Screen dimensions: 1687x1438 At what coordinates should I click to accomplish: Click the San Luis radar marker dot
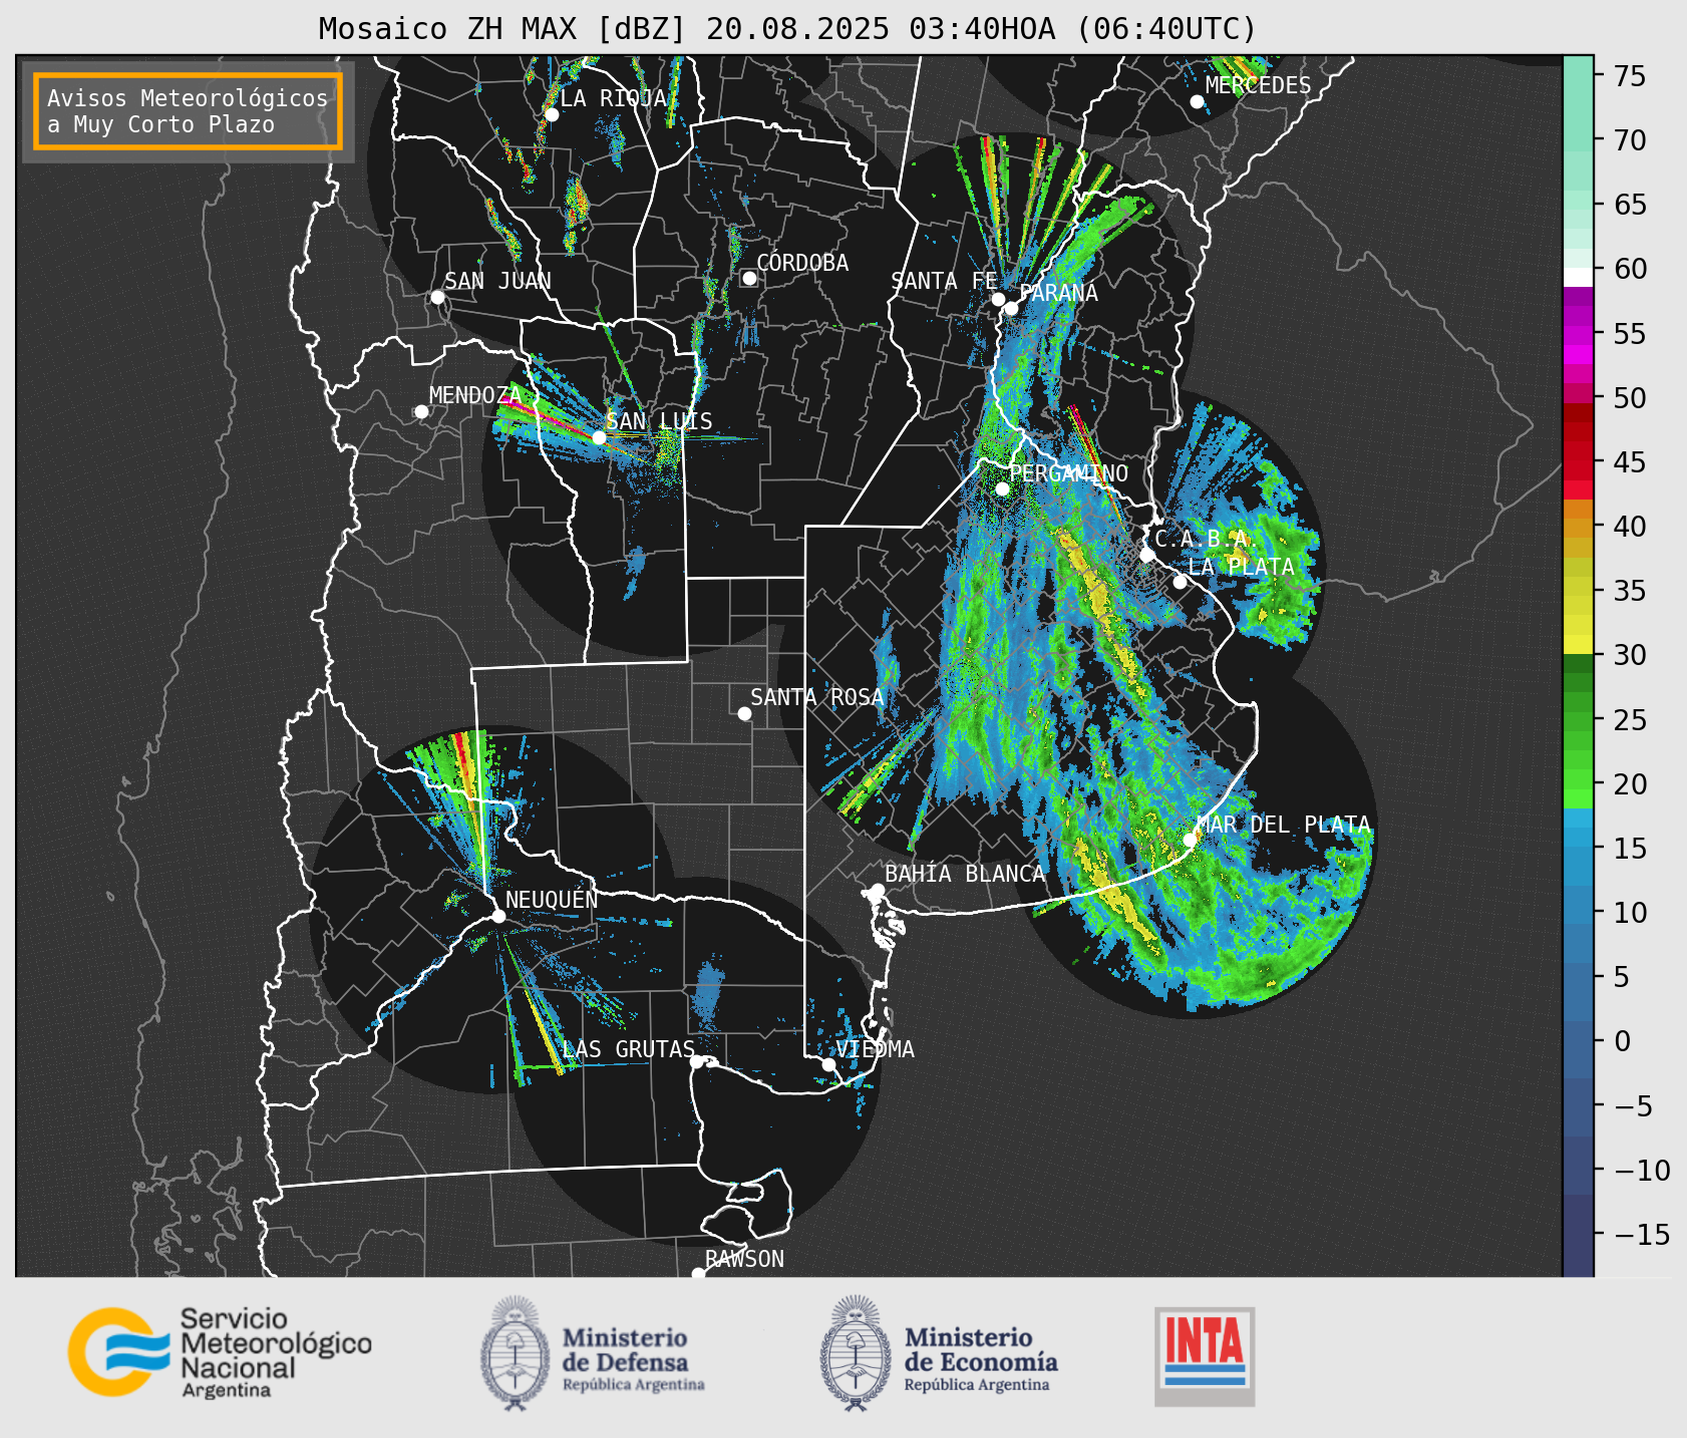pos(598,438)
